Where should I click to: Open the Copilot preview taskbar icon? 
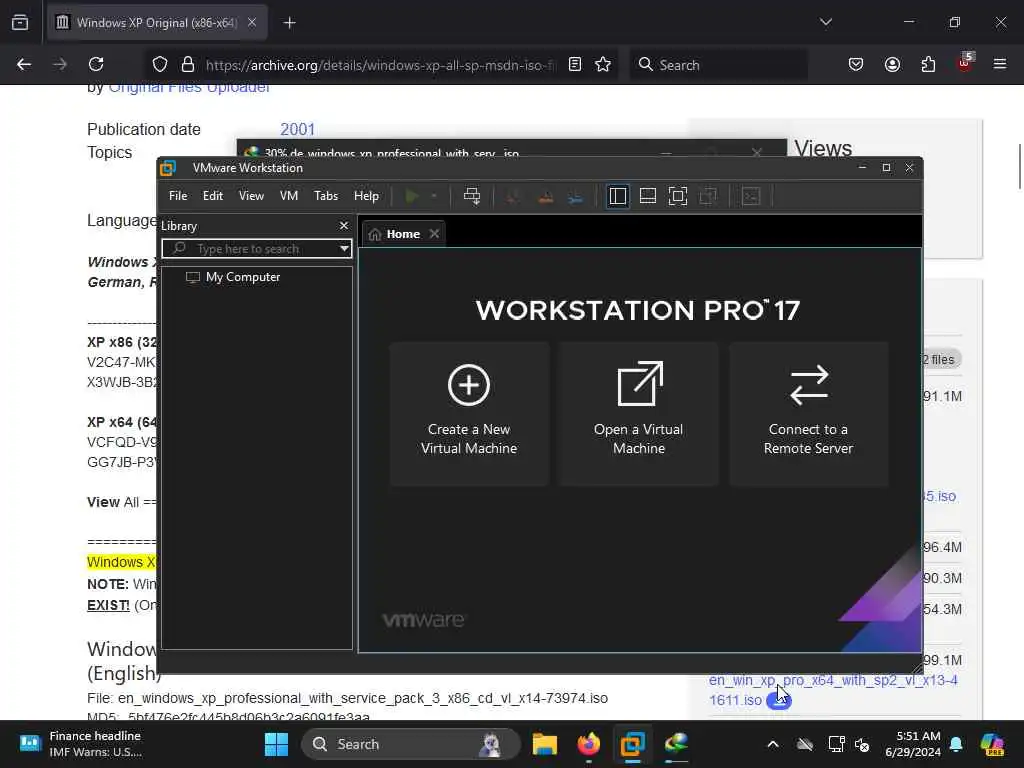[992, 744]
